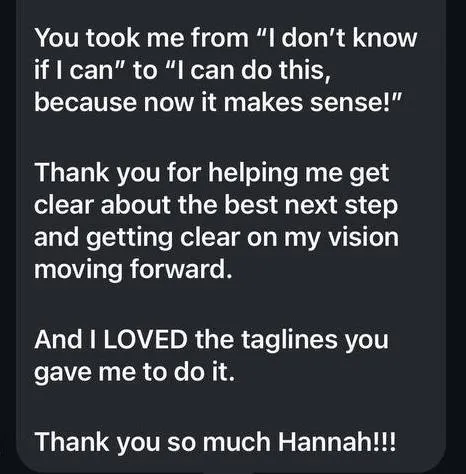Click the phrase "best next step"
The image size is (466, 474).
tap(311, 207)
